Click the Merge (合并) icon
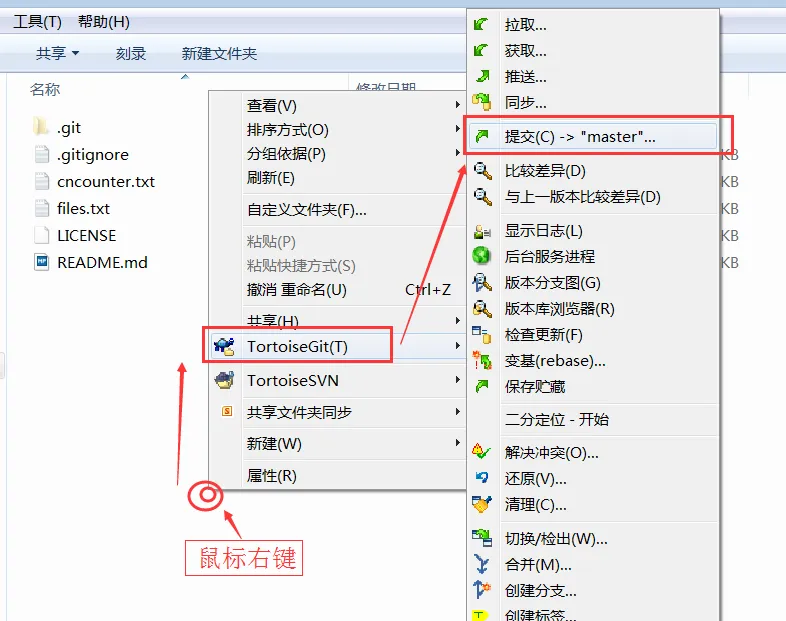 (x=482, y=564)
